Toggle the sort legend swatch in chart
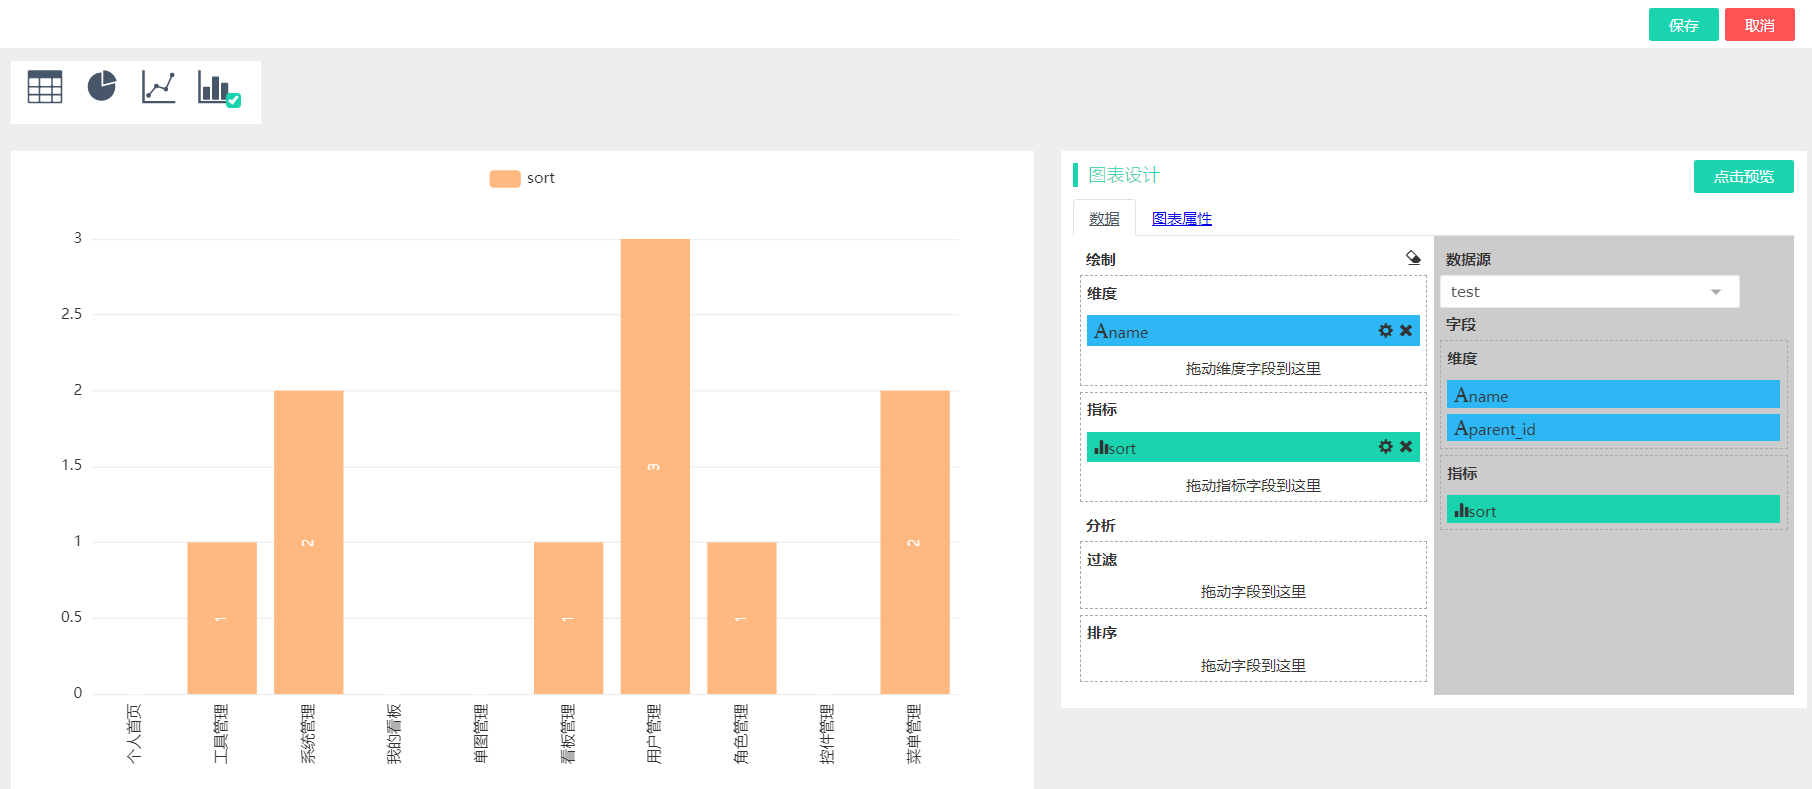 (x=505, y=178)
